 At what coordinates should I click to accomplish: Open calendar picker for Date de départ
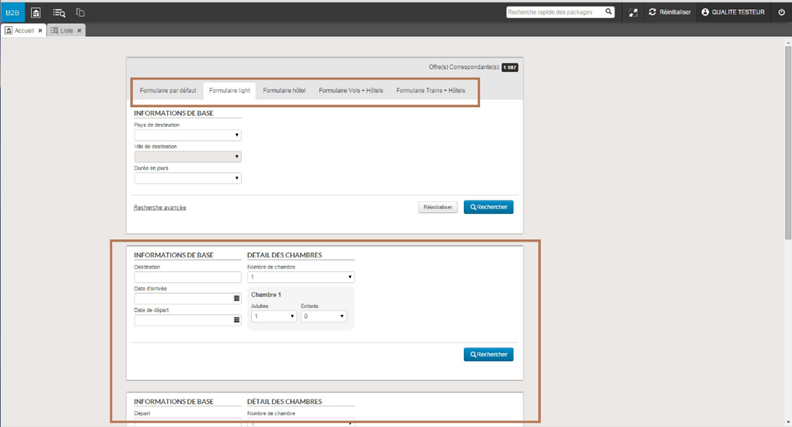(x=237, y=320)
